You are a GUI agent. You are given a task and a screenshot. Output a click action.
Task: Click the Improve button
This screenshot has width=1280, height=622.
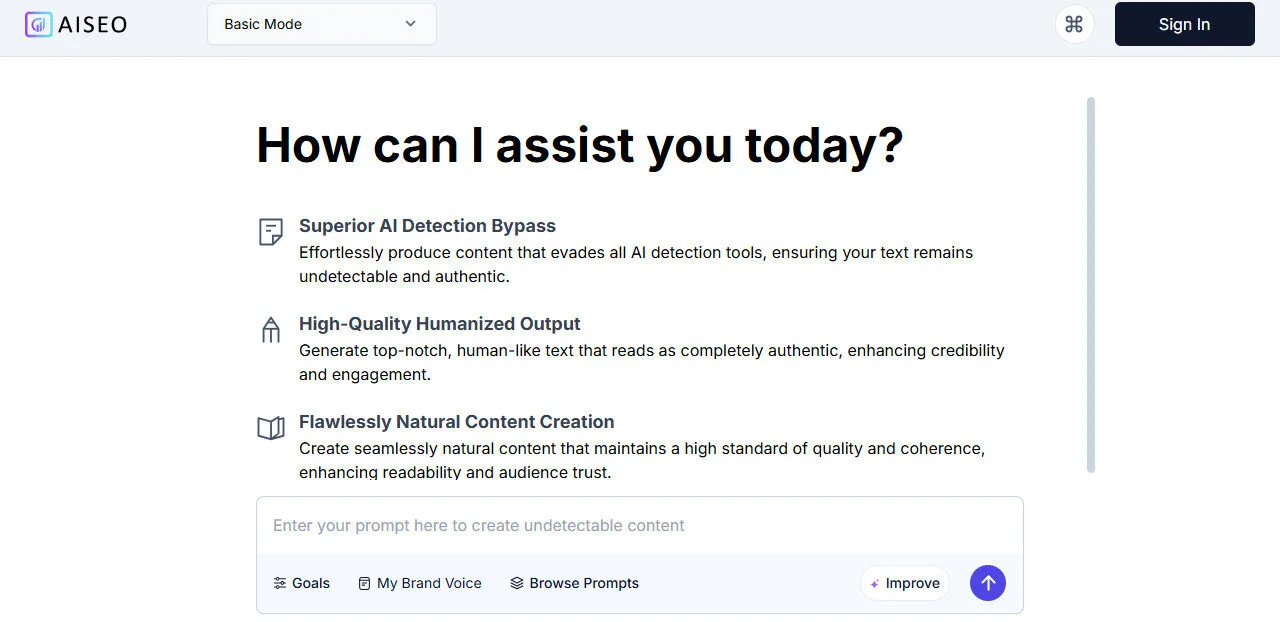pos(904,583)
